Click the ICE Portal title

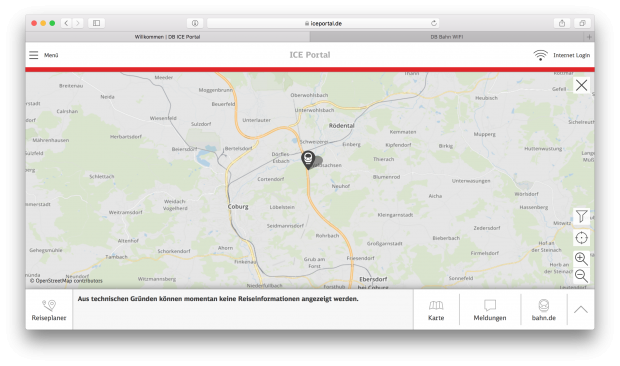coord(310,55)
